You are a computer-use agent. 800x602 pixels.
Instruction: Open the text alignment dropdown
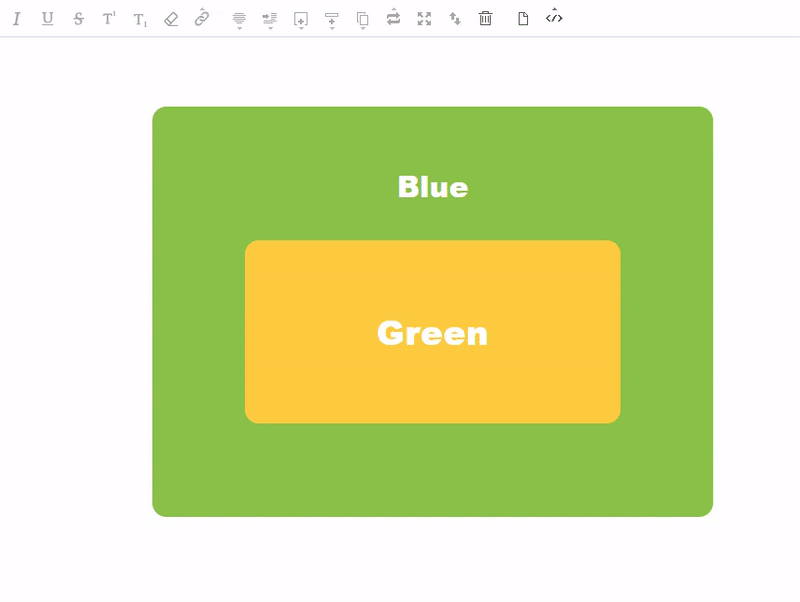(x=239, y=20)
